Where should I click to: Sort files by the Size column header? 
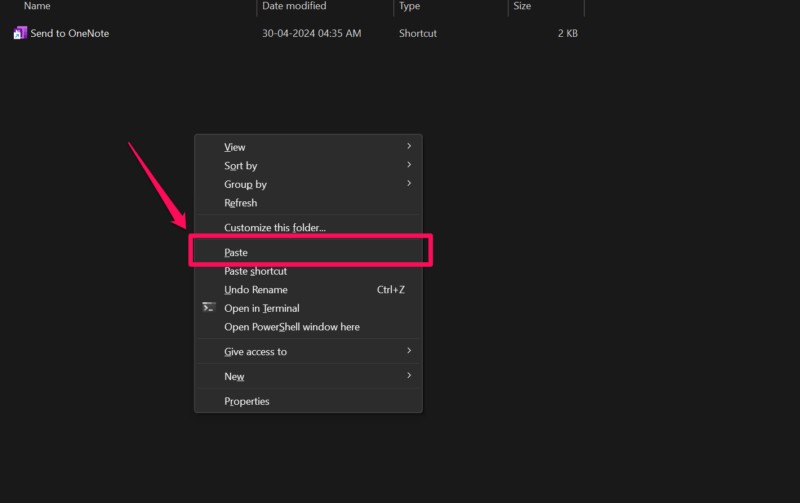pyautogui.click(x=522, y=6)
